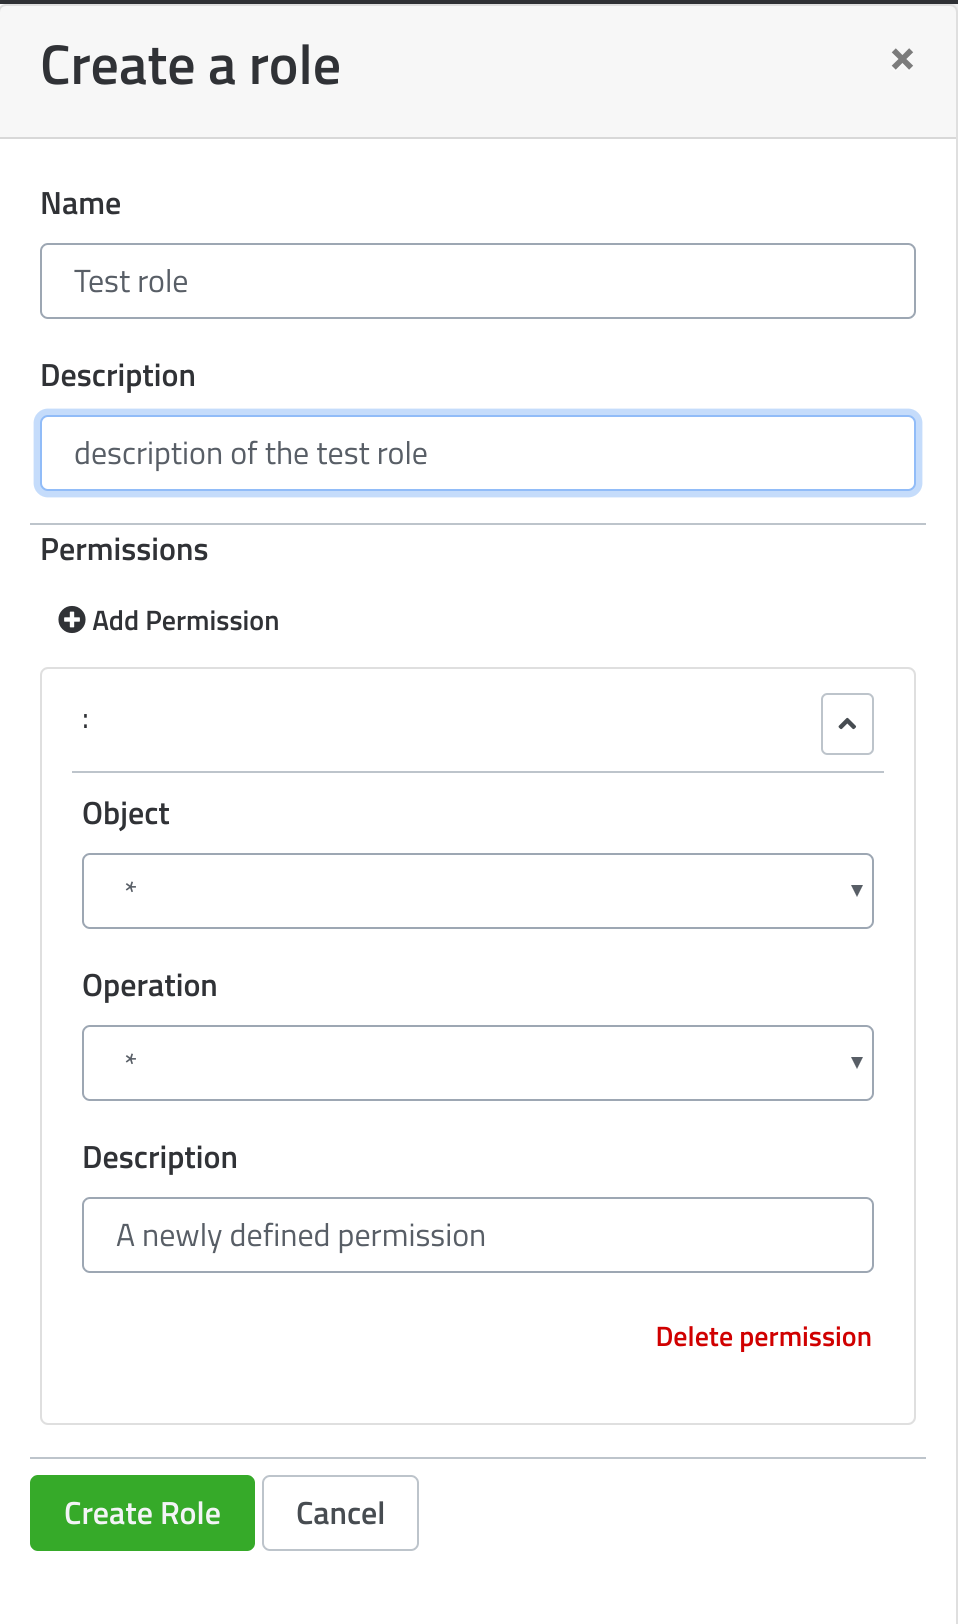Select the Object combo box
Screen dimensions: 958x1624
coord(478,891)
